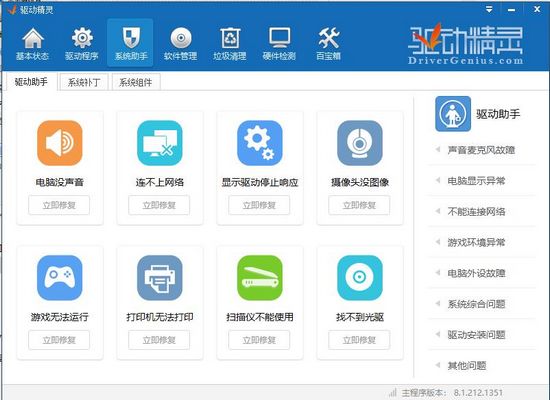Click the 连不上网络 monitors icon
Viewport: 550px width, 400px height.
(160, 143)
